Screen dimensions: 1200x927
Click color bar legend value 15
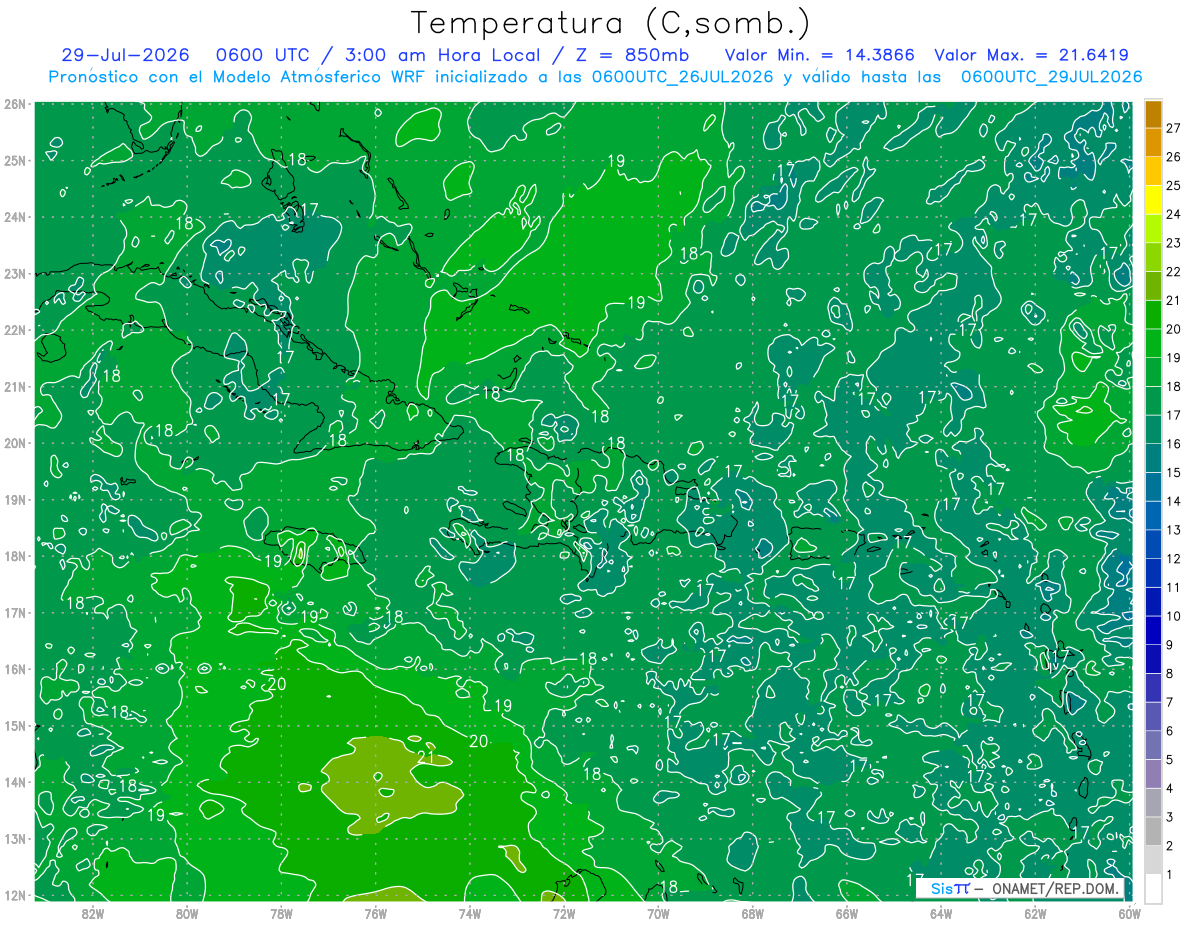pyautogui.click(x=1174, y=473)
